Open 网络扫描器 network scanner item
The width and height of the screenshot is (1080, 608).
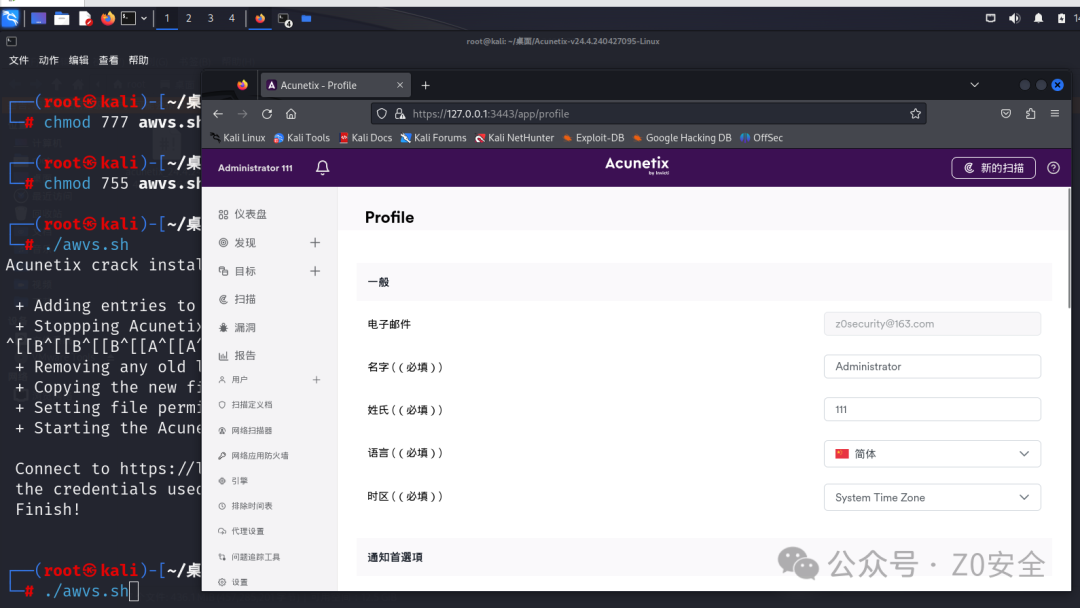245,430
